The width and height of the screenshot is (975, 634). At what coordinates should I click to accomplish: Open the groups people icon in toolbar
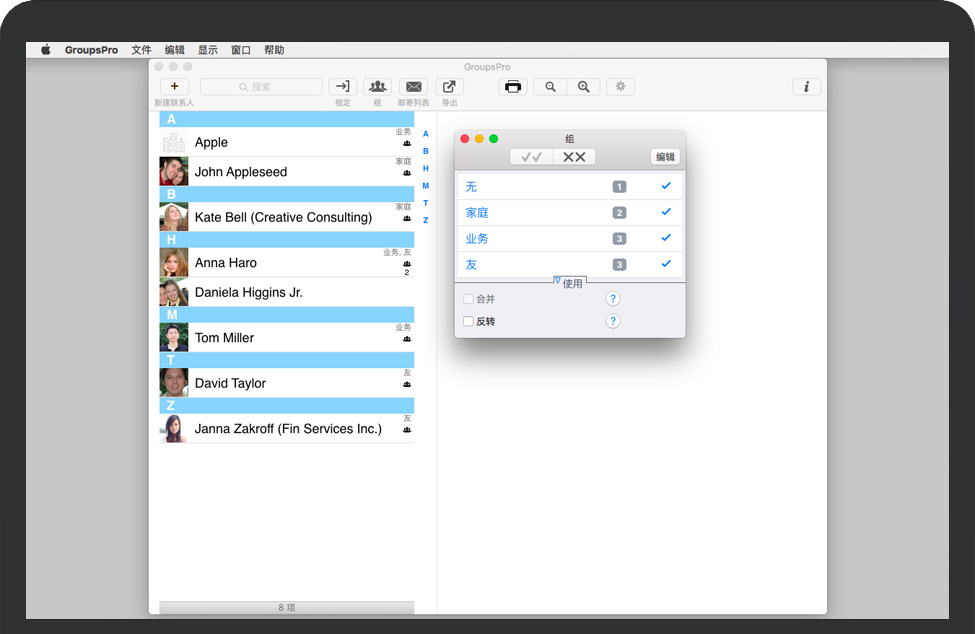(x=377, y=87)
